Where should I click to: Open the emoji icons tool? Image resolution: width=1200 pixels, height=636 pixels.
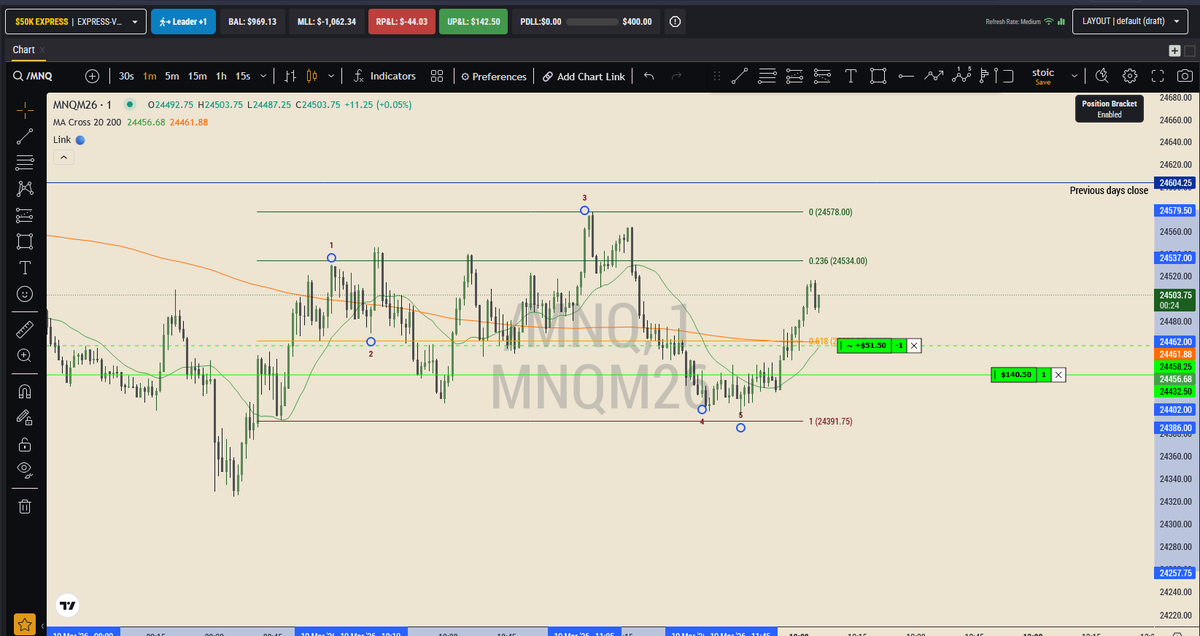(x=25, y=293)
